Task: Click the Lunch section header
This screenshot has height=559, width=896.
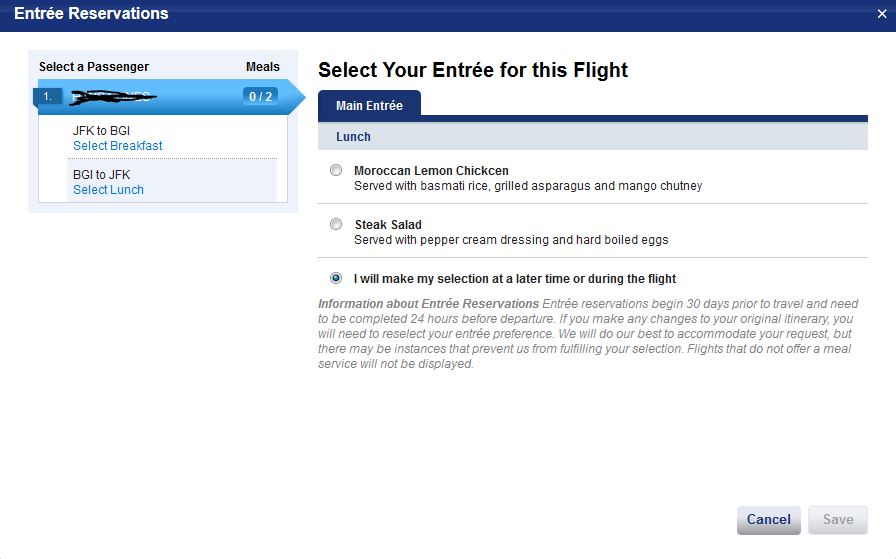Action: [x=353, y=137]
